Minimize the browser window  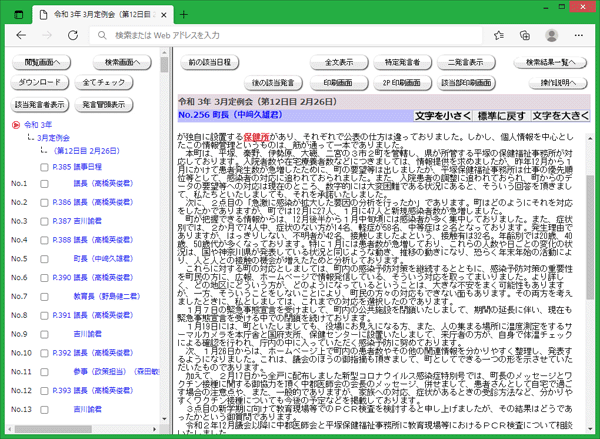click(x=546, y=7)
